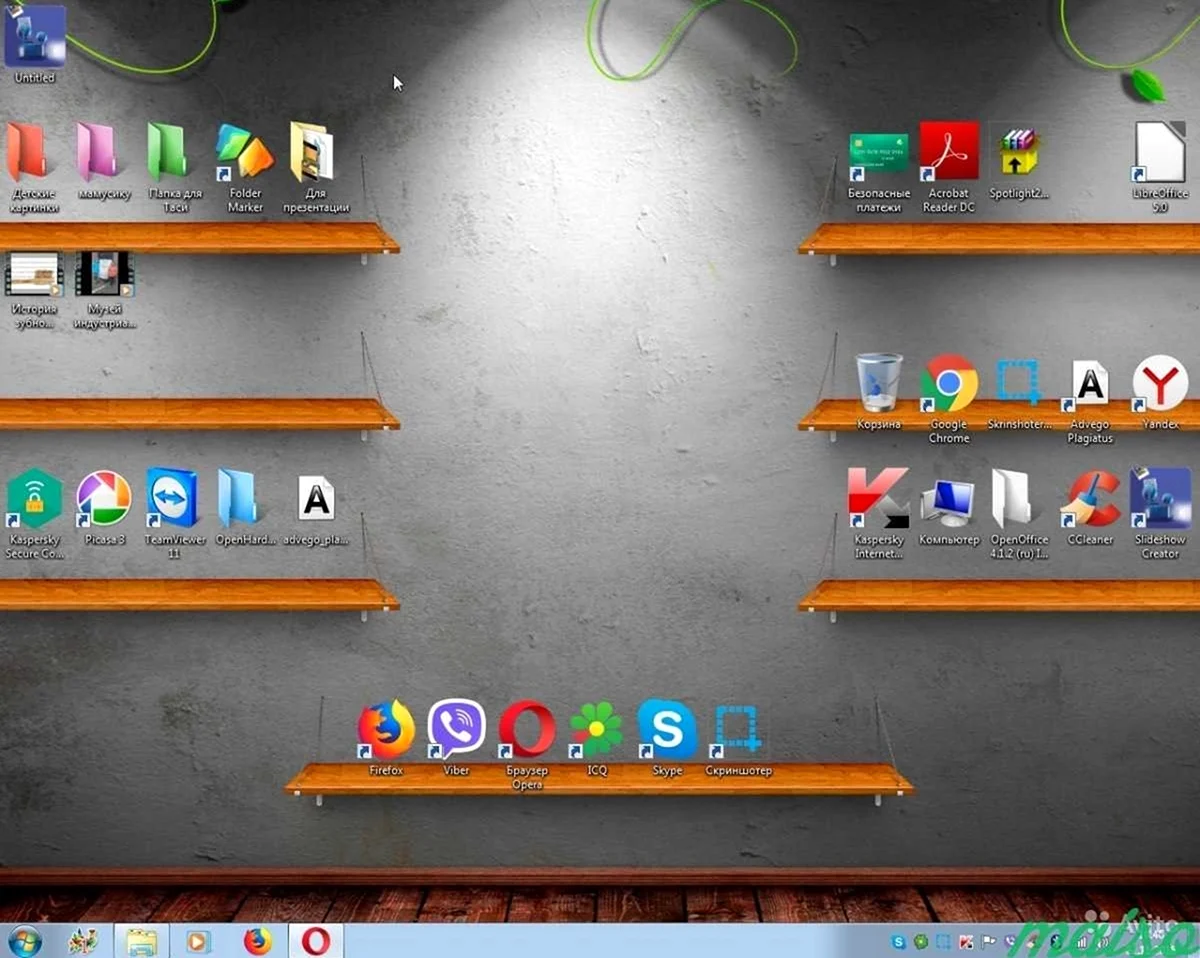Open Windows Explorer from the taskbar

(141, 941)
